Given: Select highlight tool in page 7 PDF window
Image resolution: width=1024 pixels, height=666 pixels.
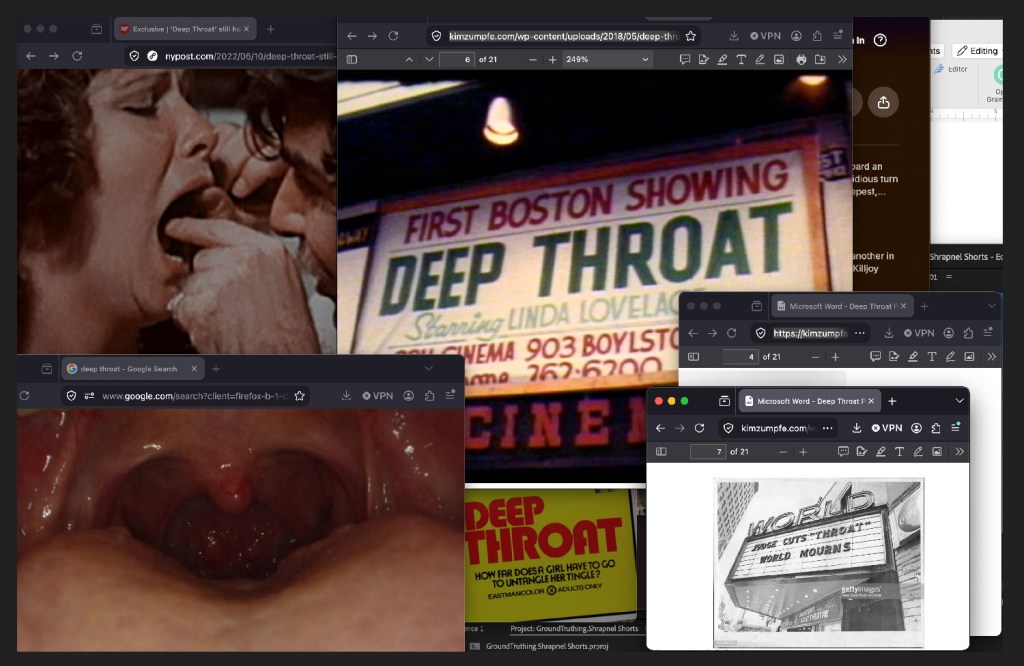Looking at the screenshot, I should 881,451.
